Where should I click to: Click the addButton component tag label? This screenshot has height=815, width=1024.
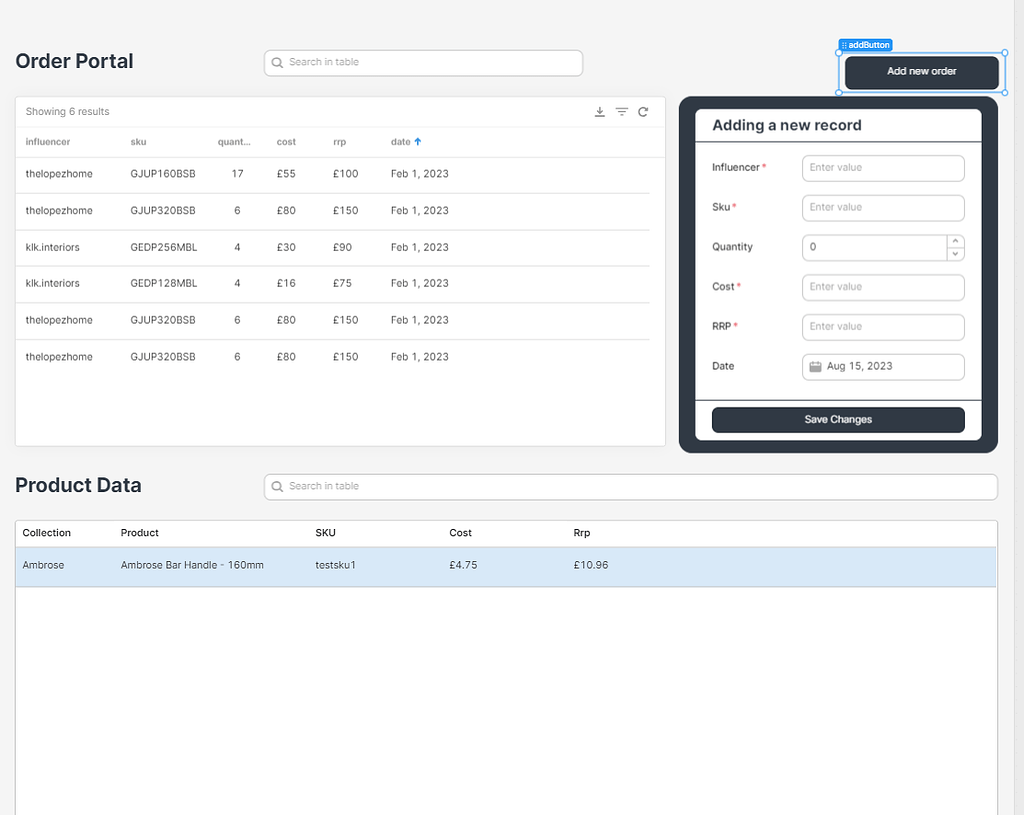coord(864,44)
